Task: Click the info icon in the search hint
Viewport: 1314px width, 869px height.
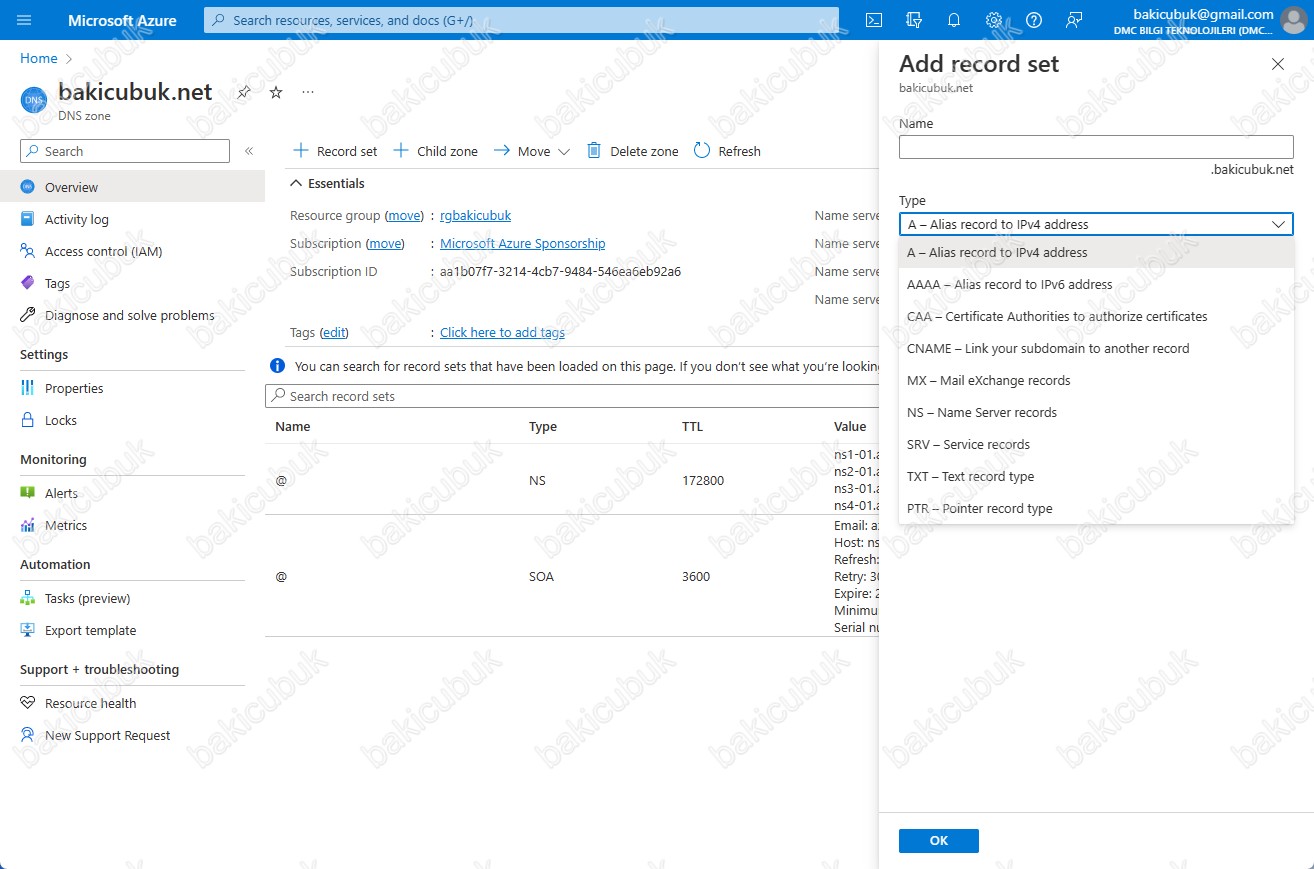Action: point(277,366)
